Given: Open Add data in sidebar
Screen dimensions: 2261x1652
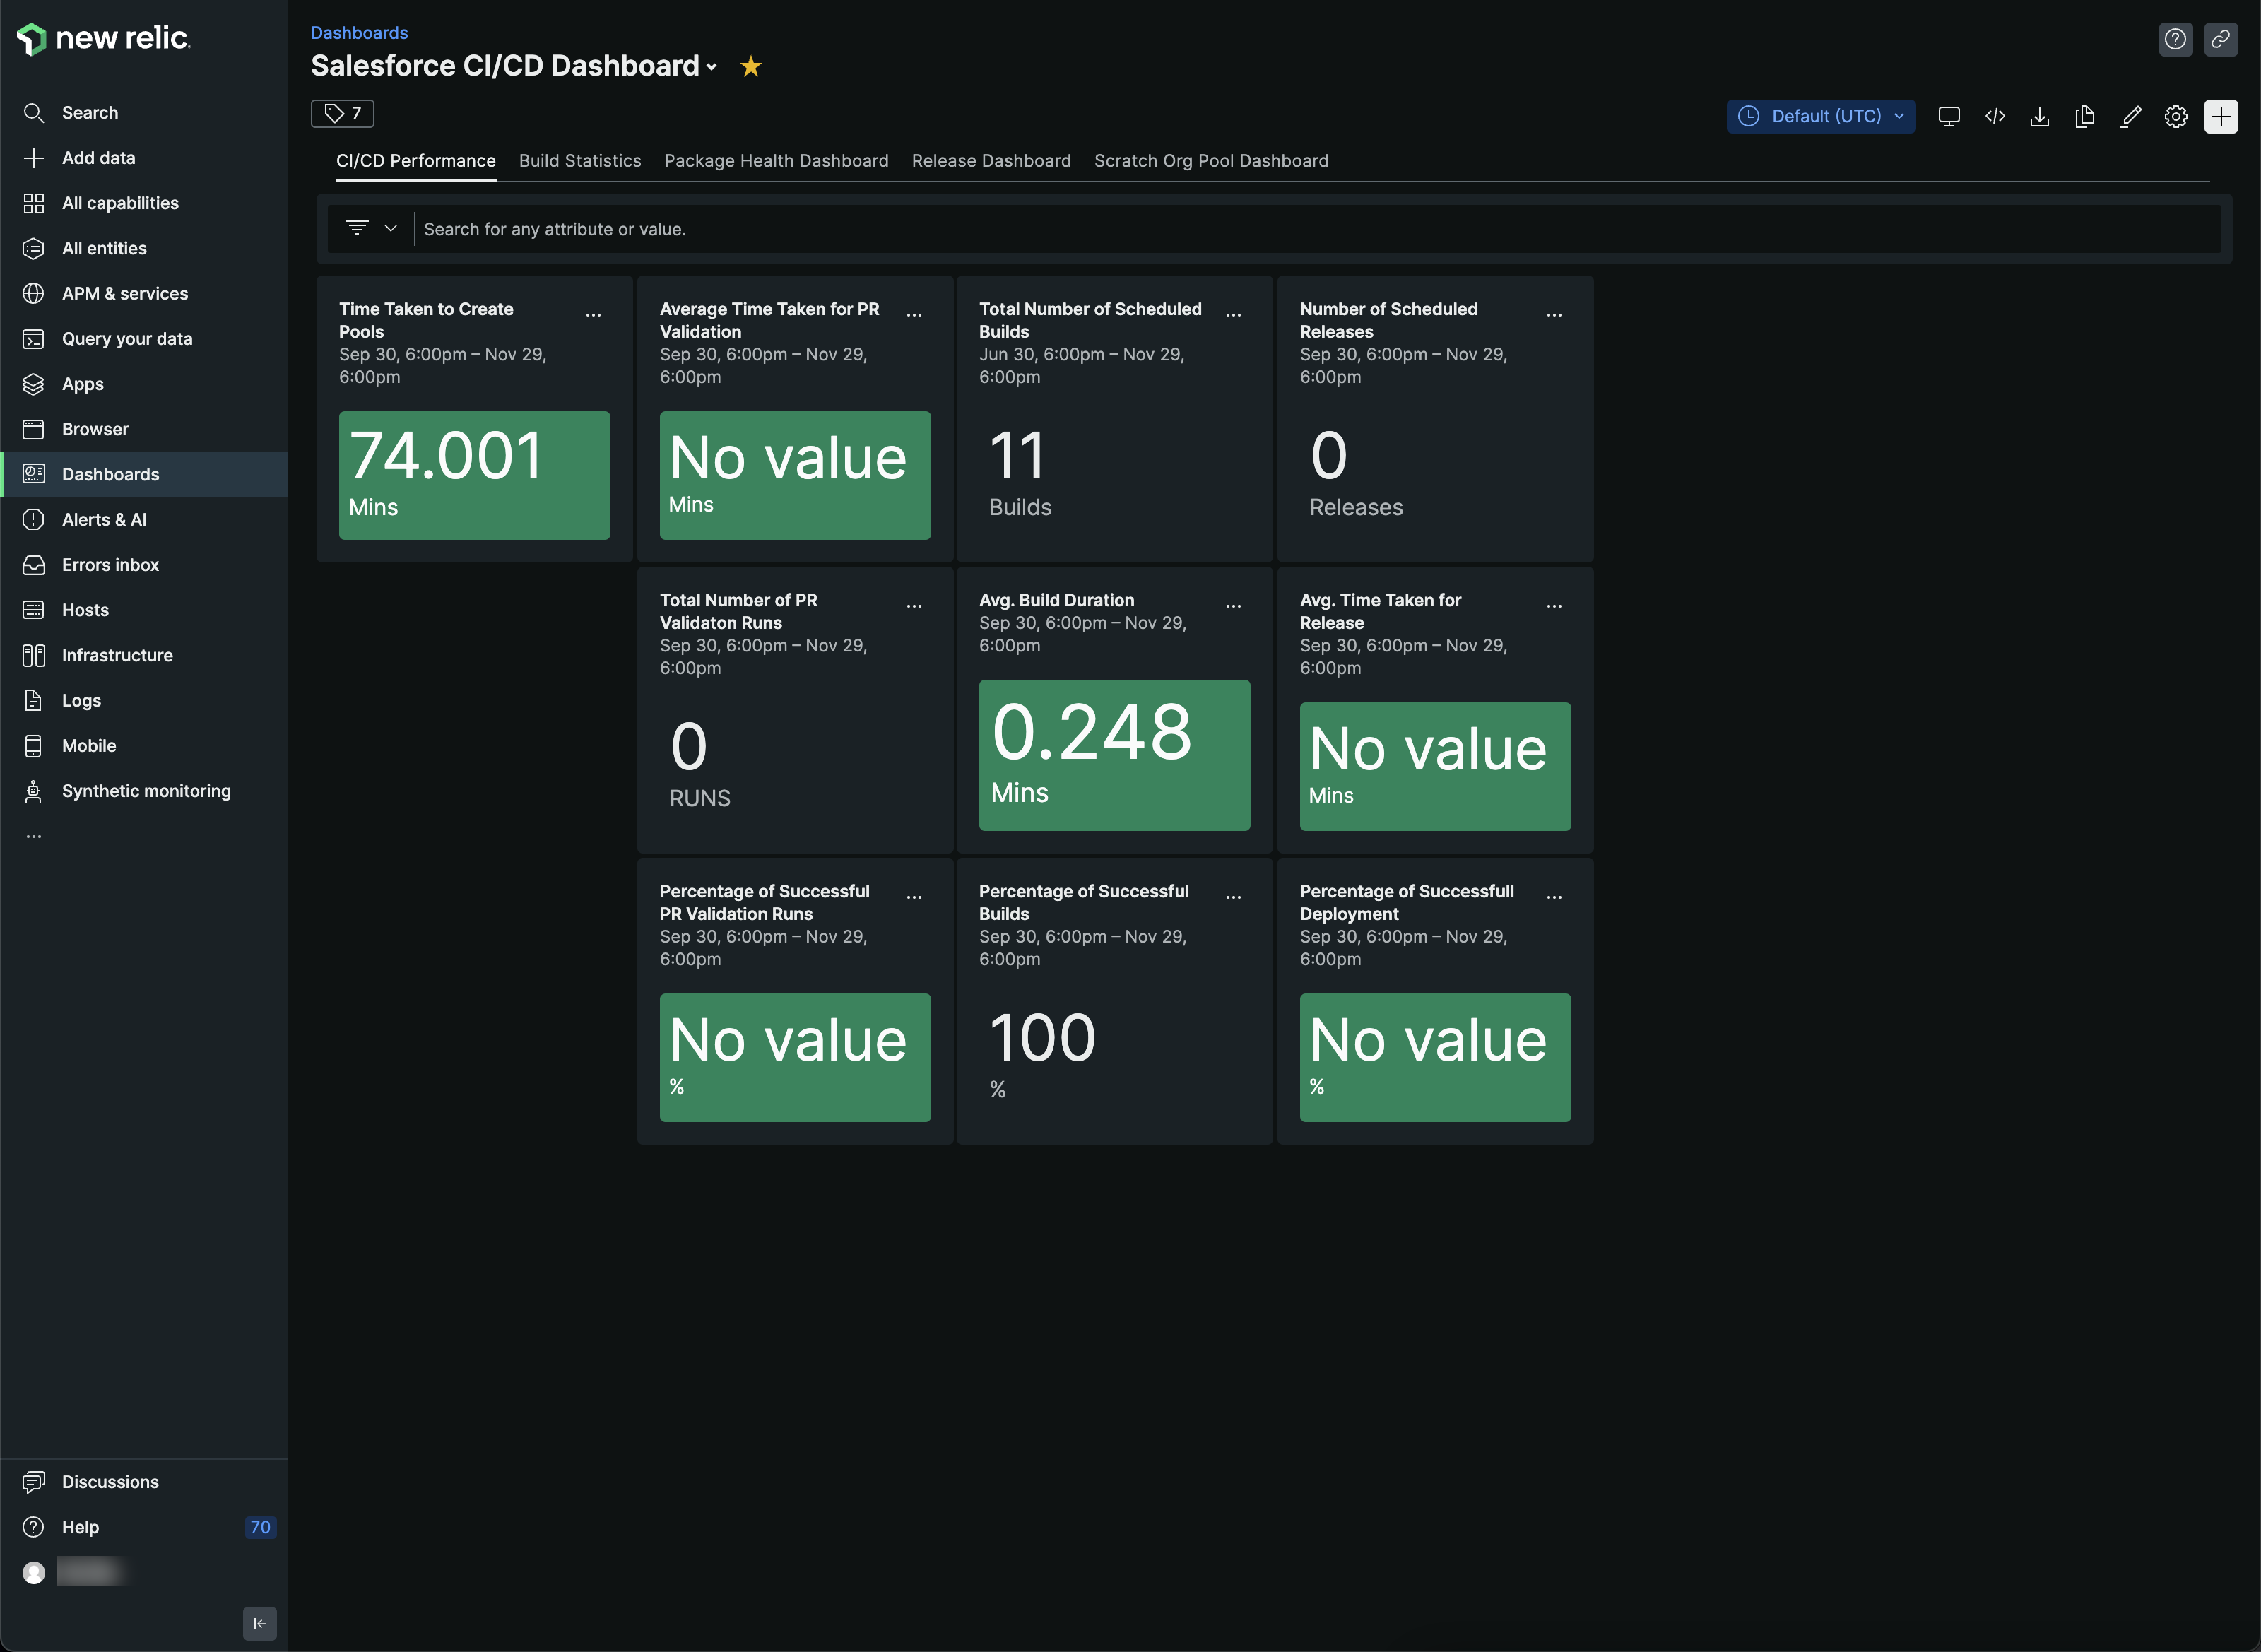Looking at the screenshot, I should coord(144,158).
